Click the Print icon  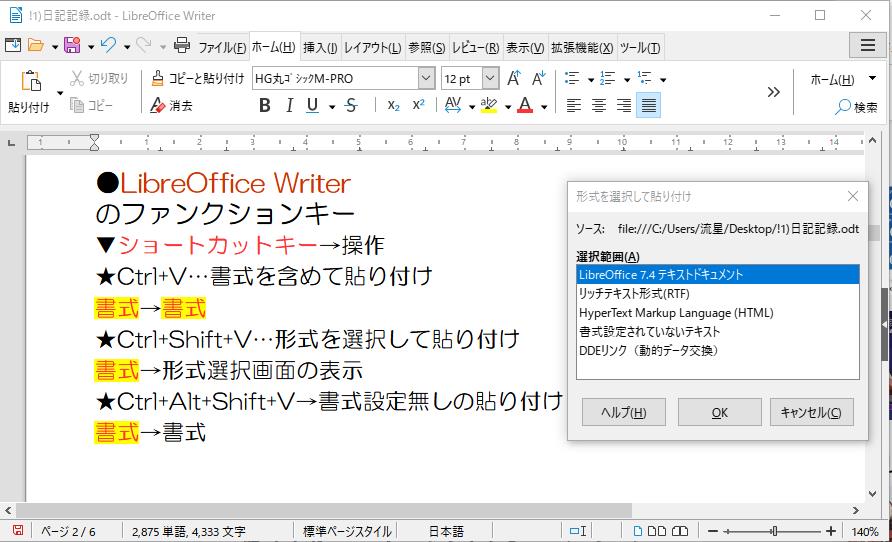click(x=181, y=45)
